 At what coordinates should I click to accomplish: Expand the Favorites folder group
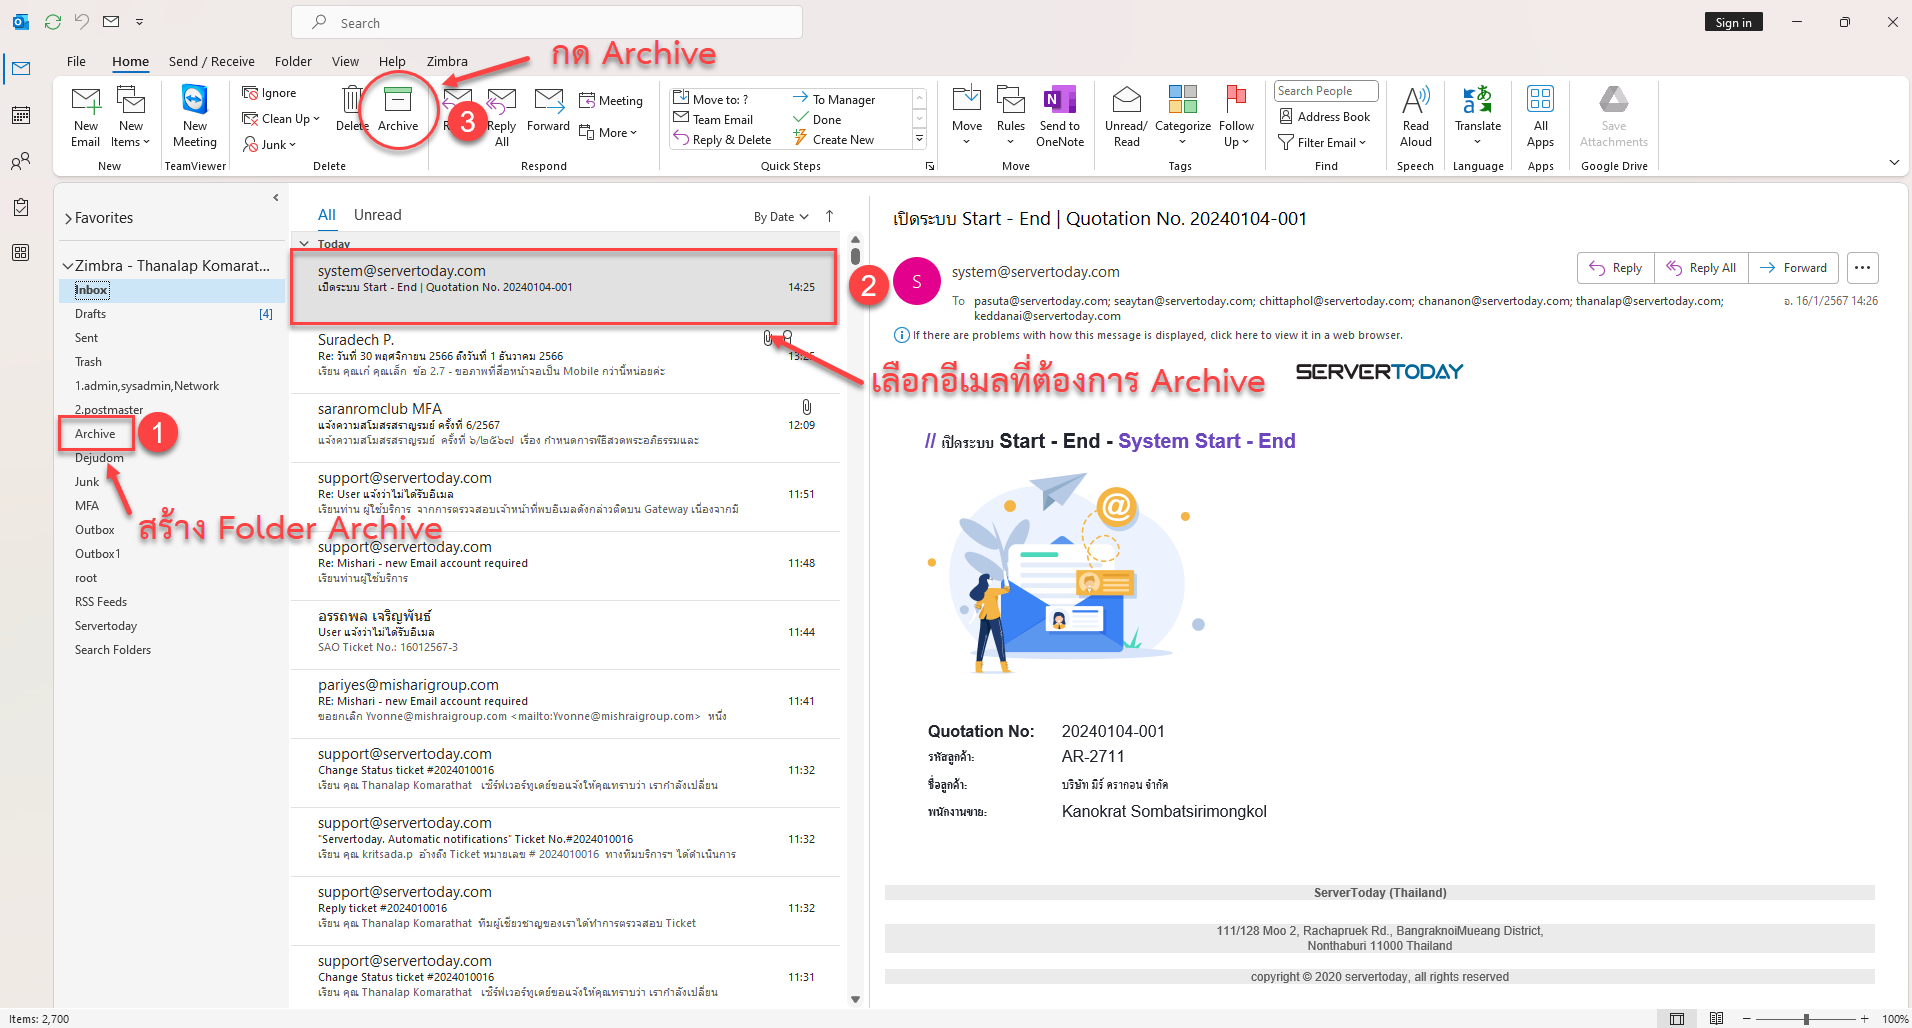[68, 219]
